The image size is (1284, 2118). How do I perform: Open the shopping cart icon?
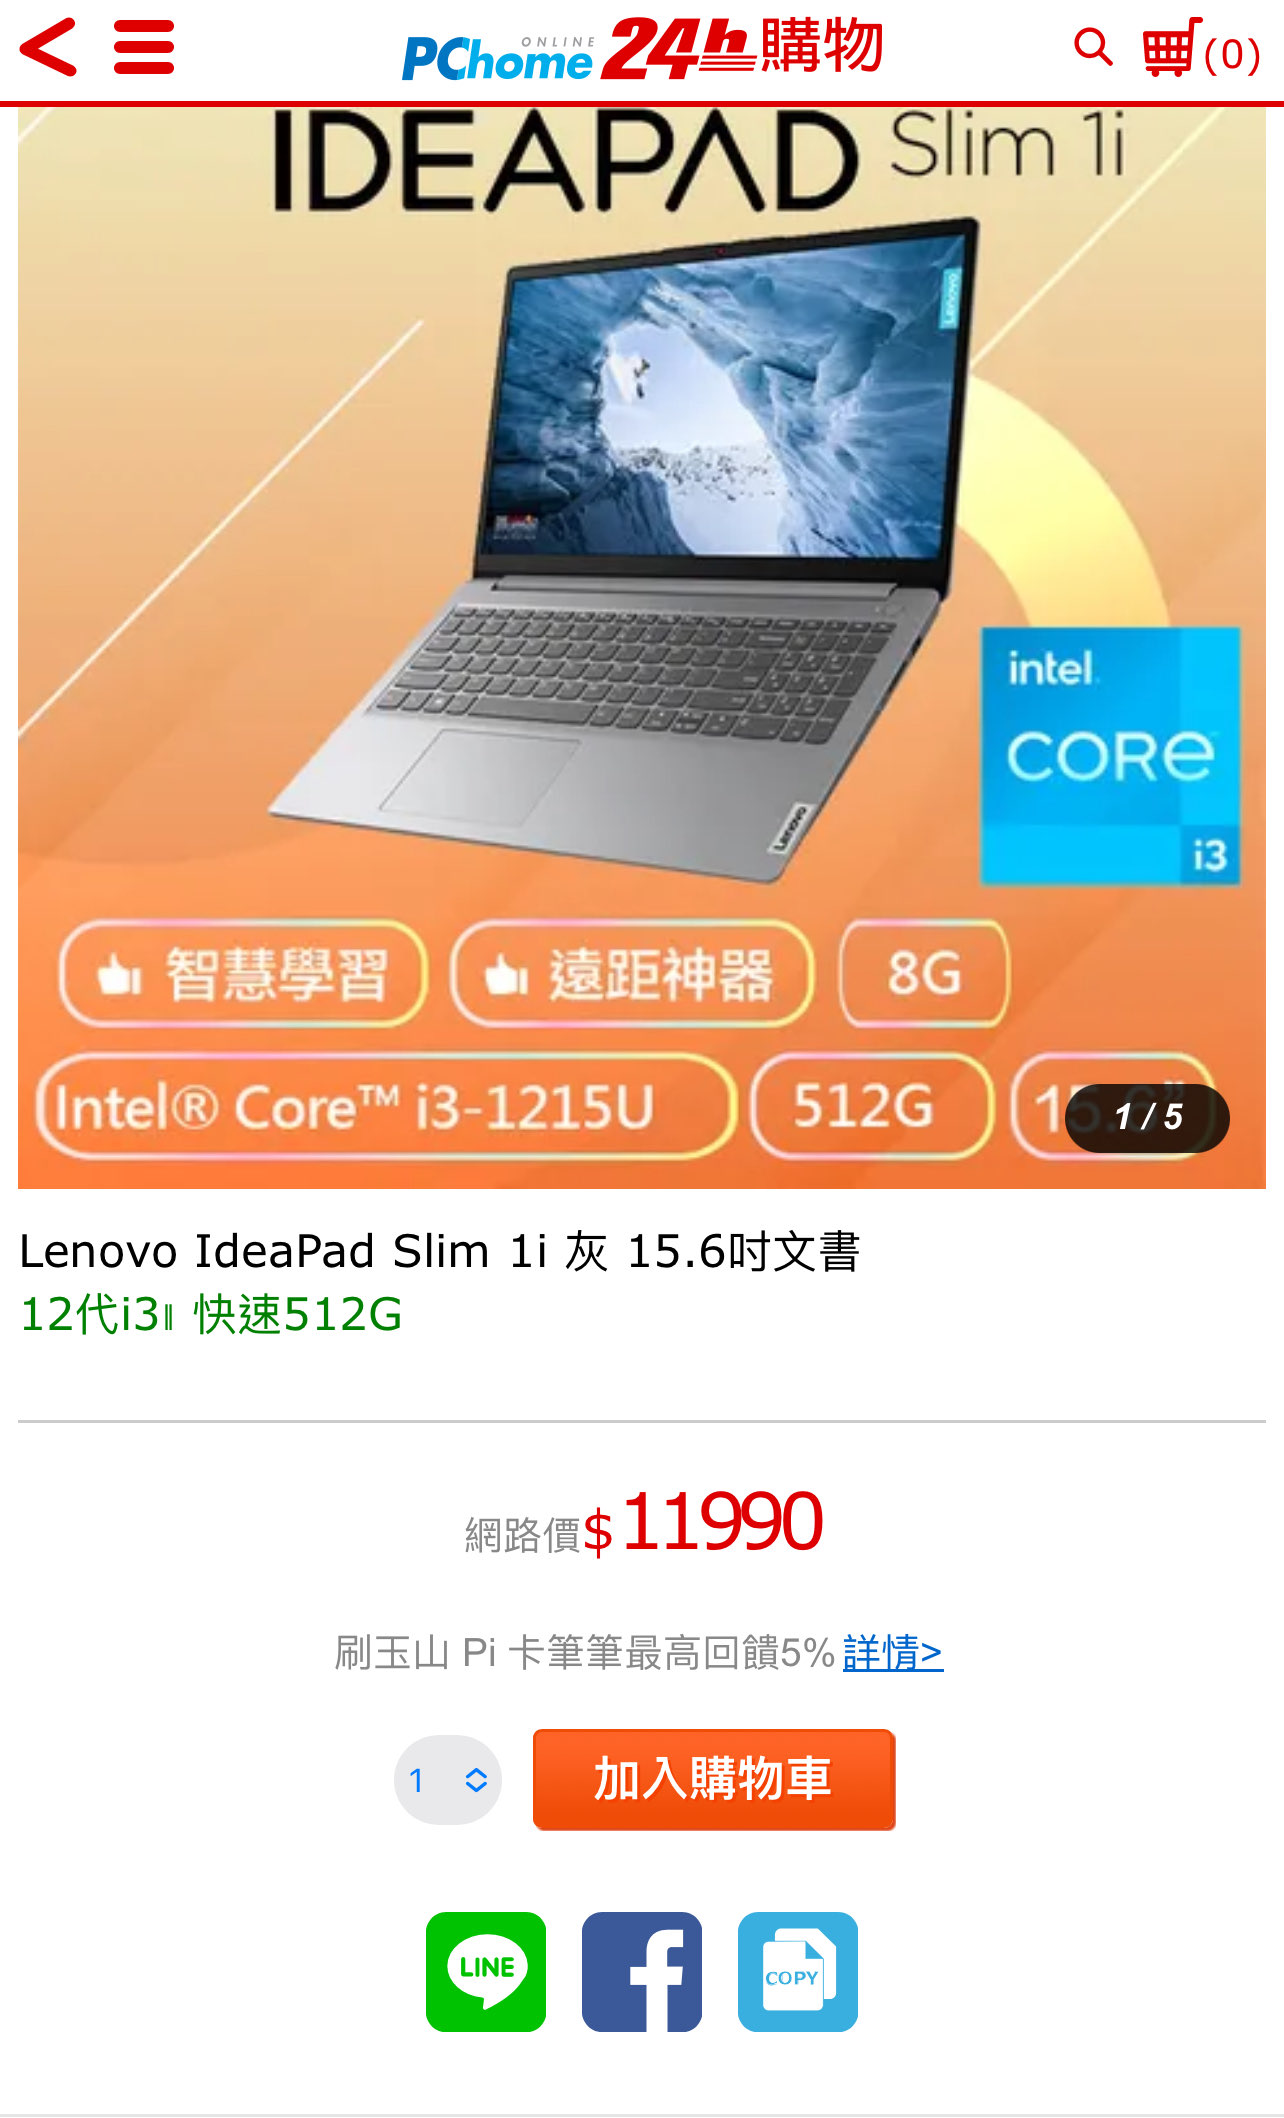click(1172, 48)
